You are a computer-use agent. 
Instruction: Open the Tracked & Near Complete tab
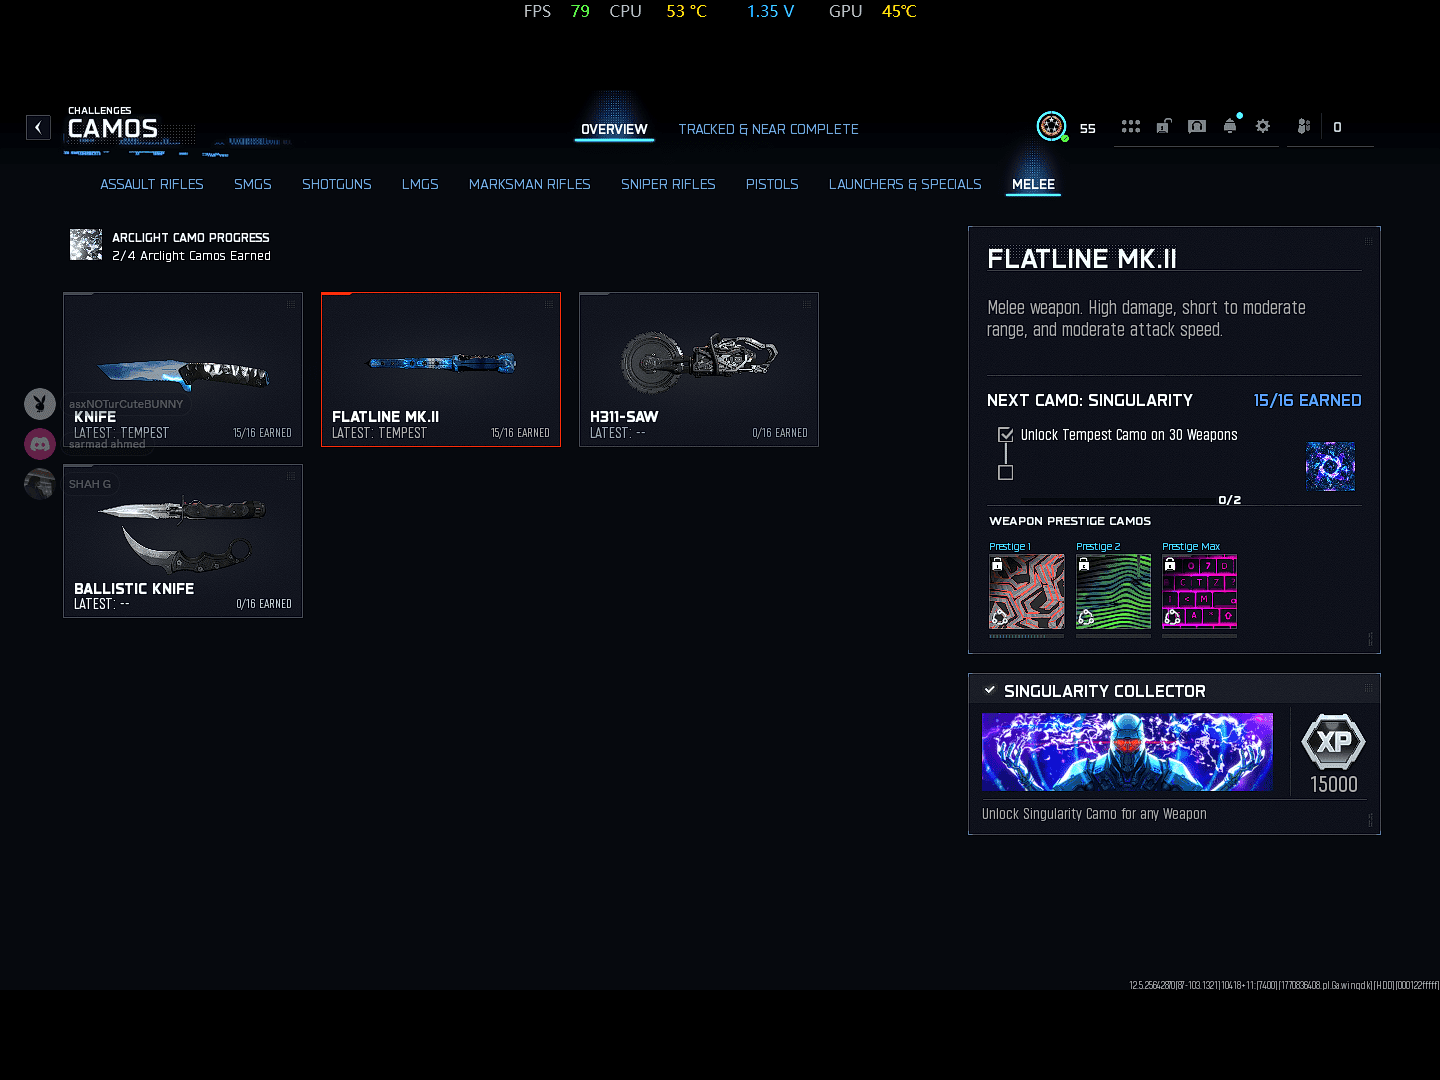(768, 129)
